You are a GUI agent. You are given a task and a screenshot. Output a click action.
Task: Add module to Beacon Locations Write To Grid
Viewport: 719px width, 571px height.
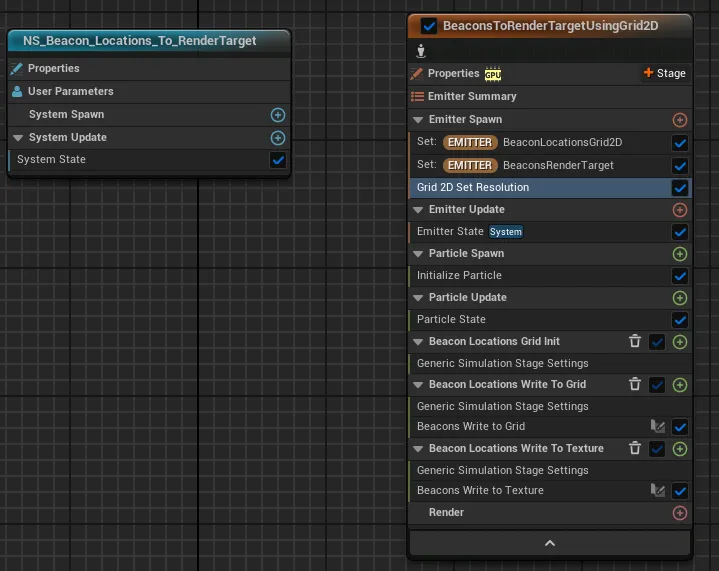pos(680,385)
